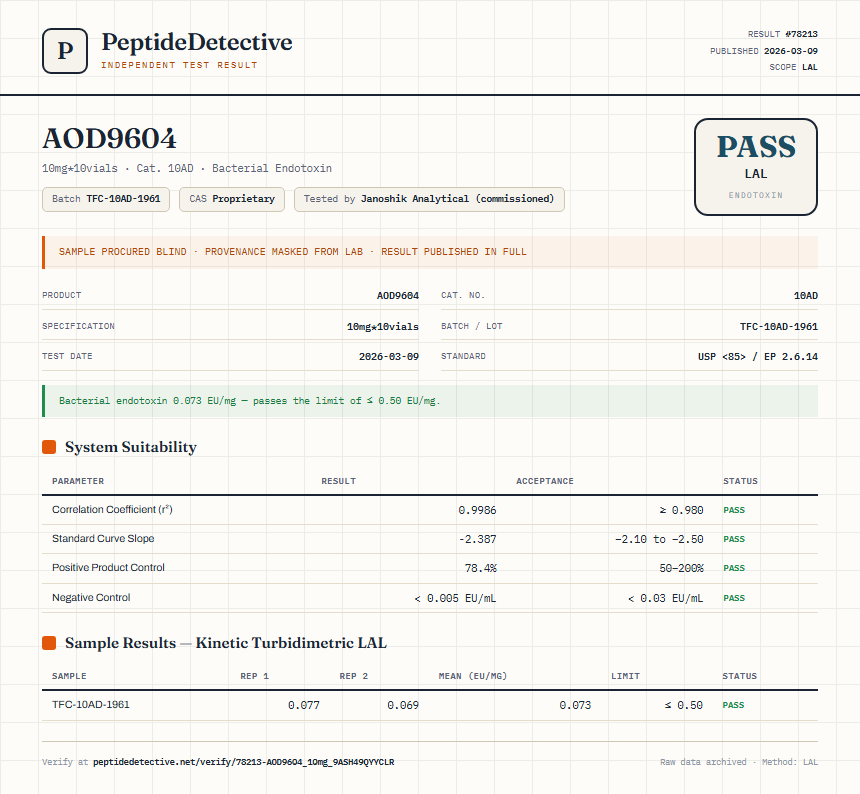The image size is (860, 794).
Task: Click the PASS LAL endotoxin badge
Action: point(756,167)
